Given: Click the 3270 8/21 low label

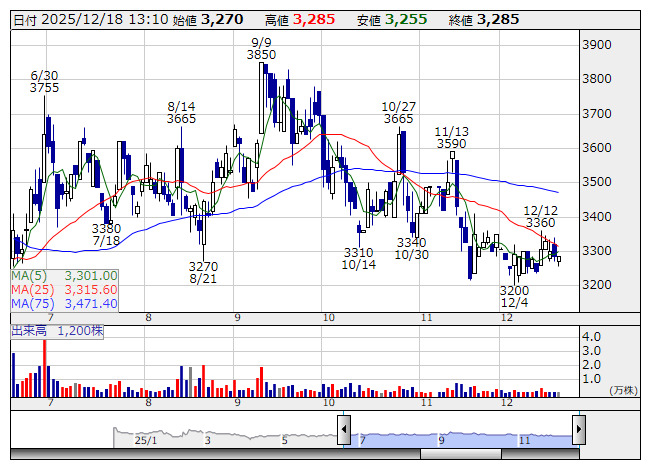Looking at the screenshot, I should pos(203,272).
